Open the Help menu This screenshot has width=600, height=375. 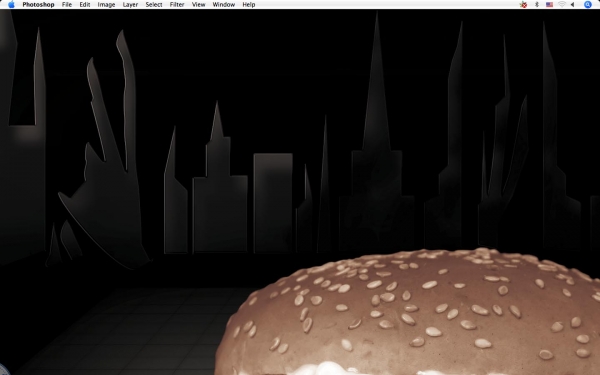click(x=249, y=5)
